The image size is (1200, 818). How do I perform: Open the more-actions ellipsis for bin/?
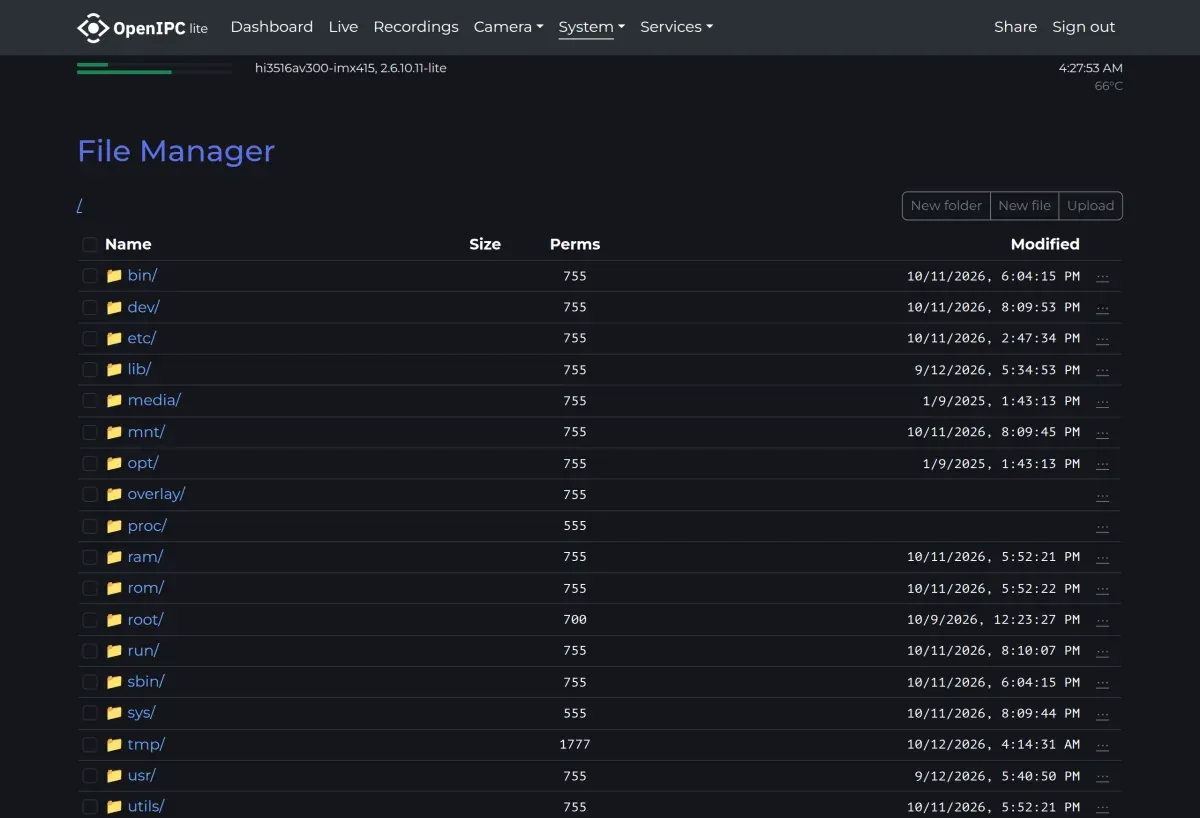[x=1102, y=276]
